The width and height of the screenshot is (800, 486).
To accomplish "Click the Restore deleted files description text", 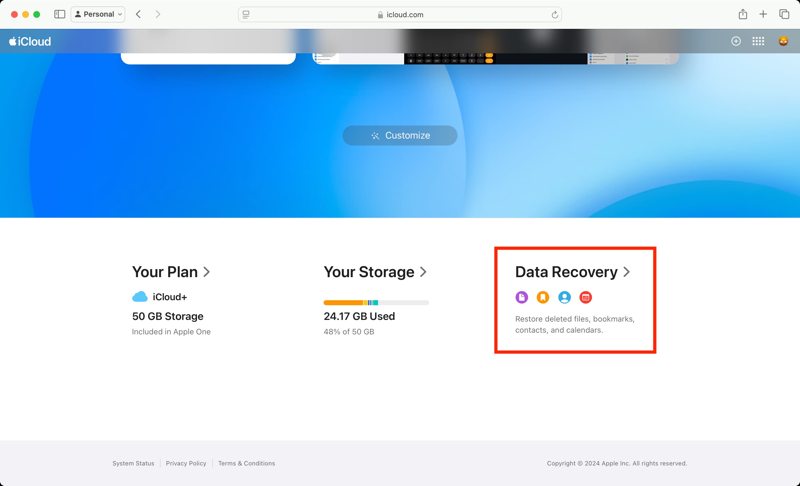I will (574, 324).
